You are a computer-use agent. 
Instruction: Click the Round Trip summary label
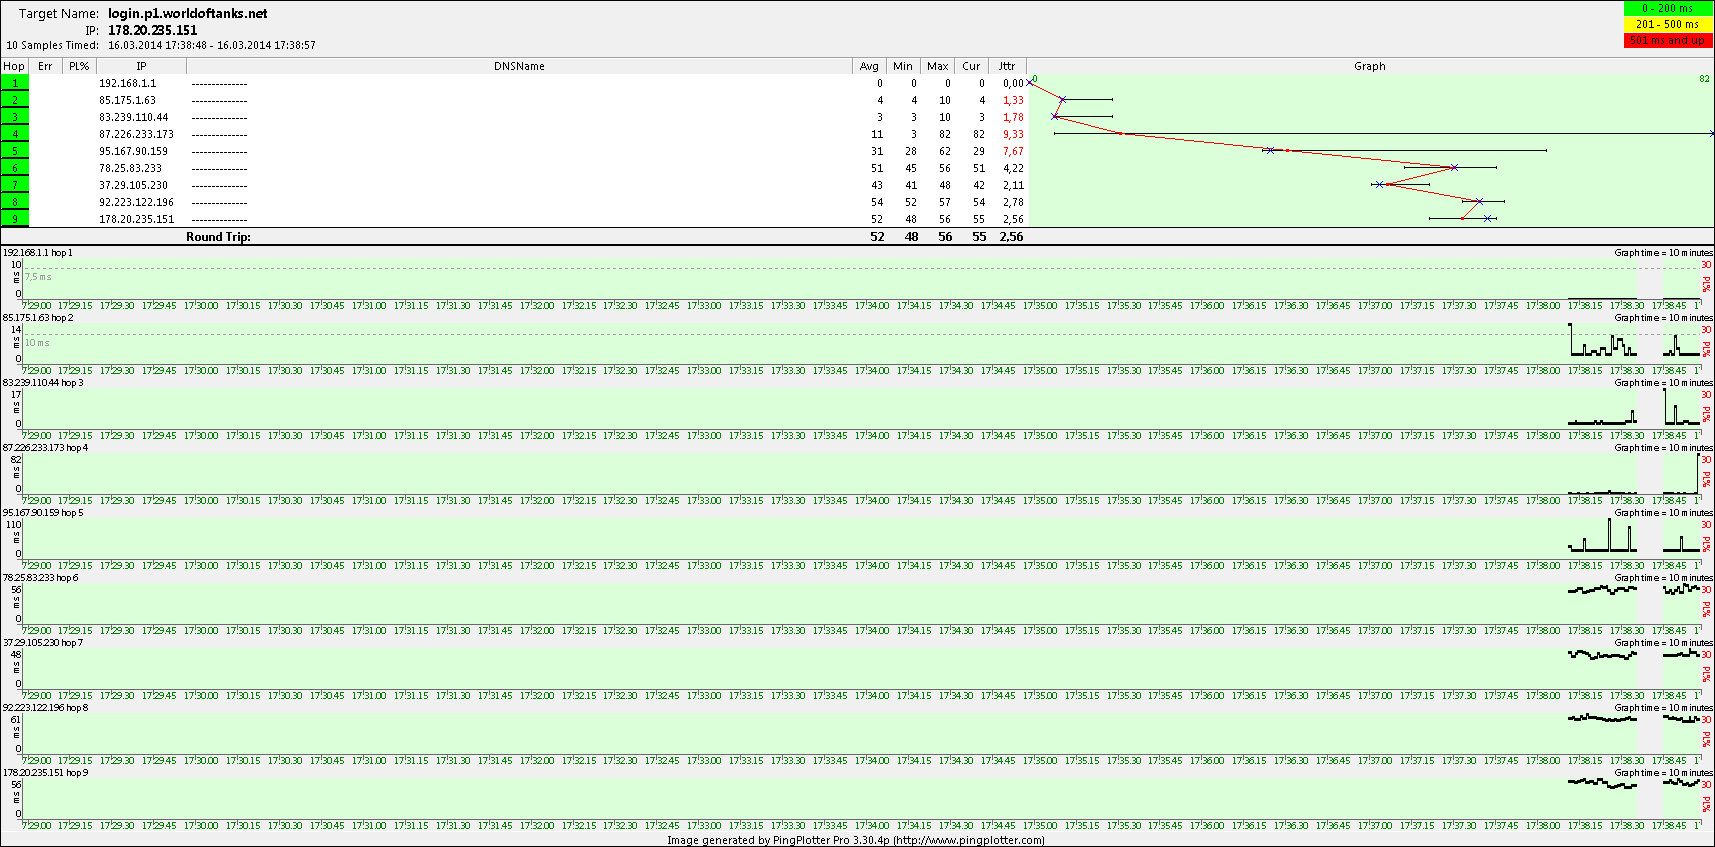tap(218, 237)
